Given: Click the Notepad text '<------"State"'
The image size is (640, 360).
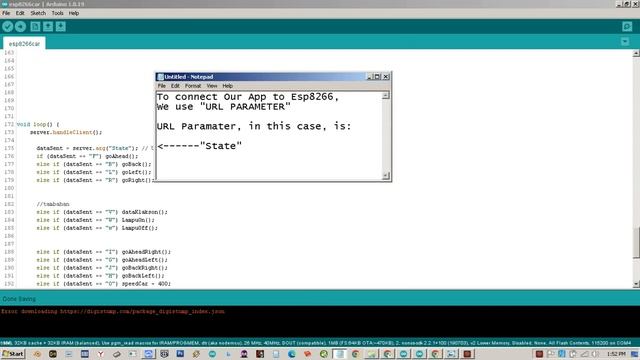Looking at the screenshot, I should click(x=200, y=146).
